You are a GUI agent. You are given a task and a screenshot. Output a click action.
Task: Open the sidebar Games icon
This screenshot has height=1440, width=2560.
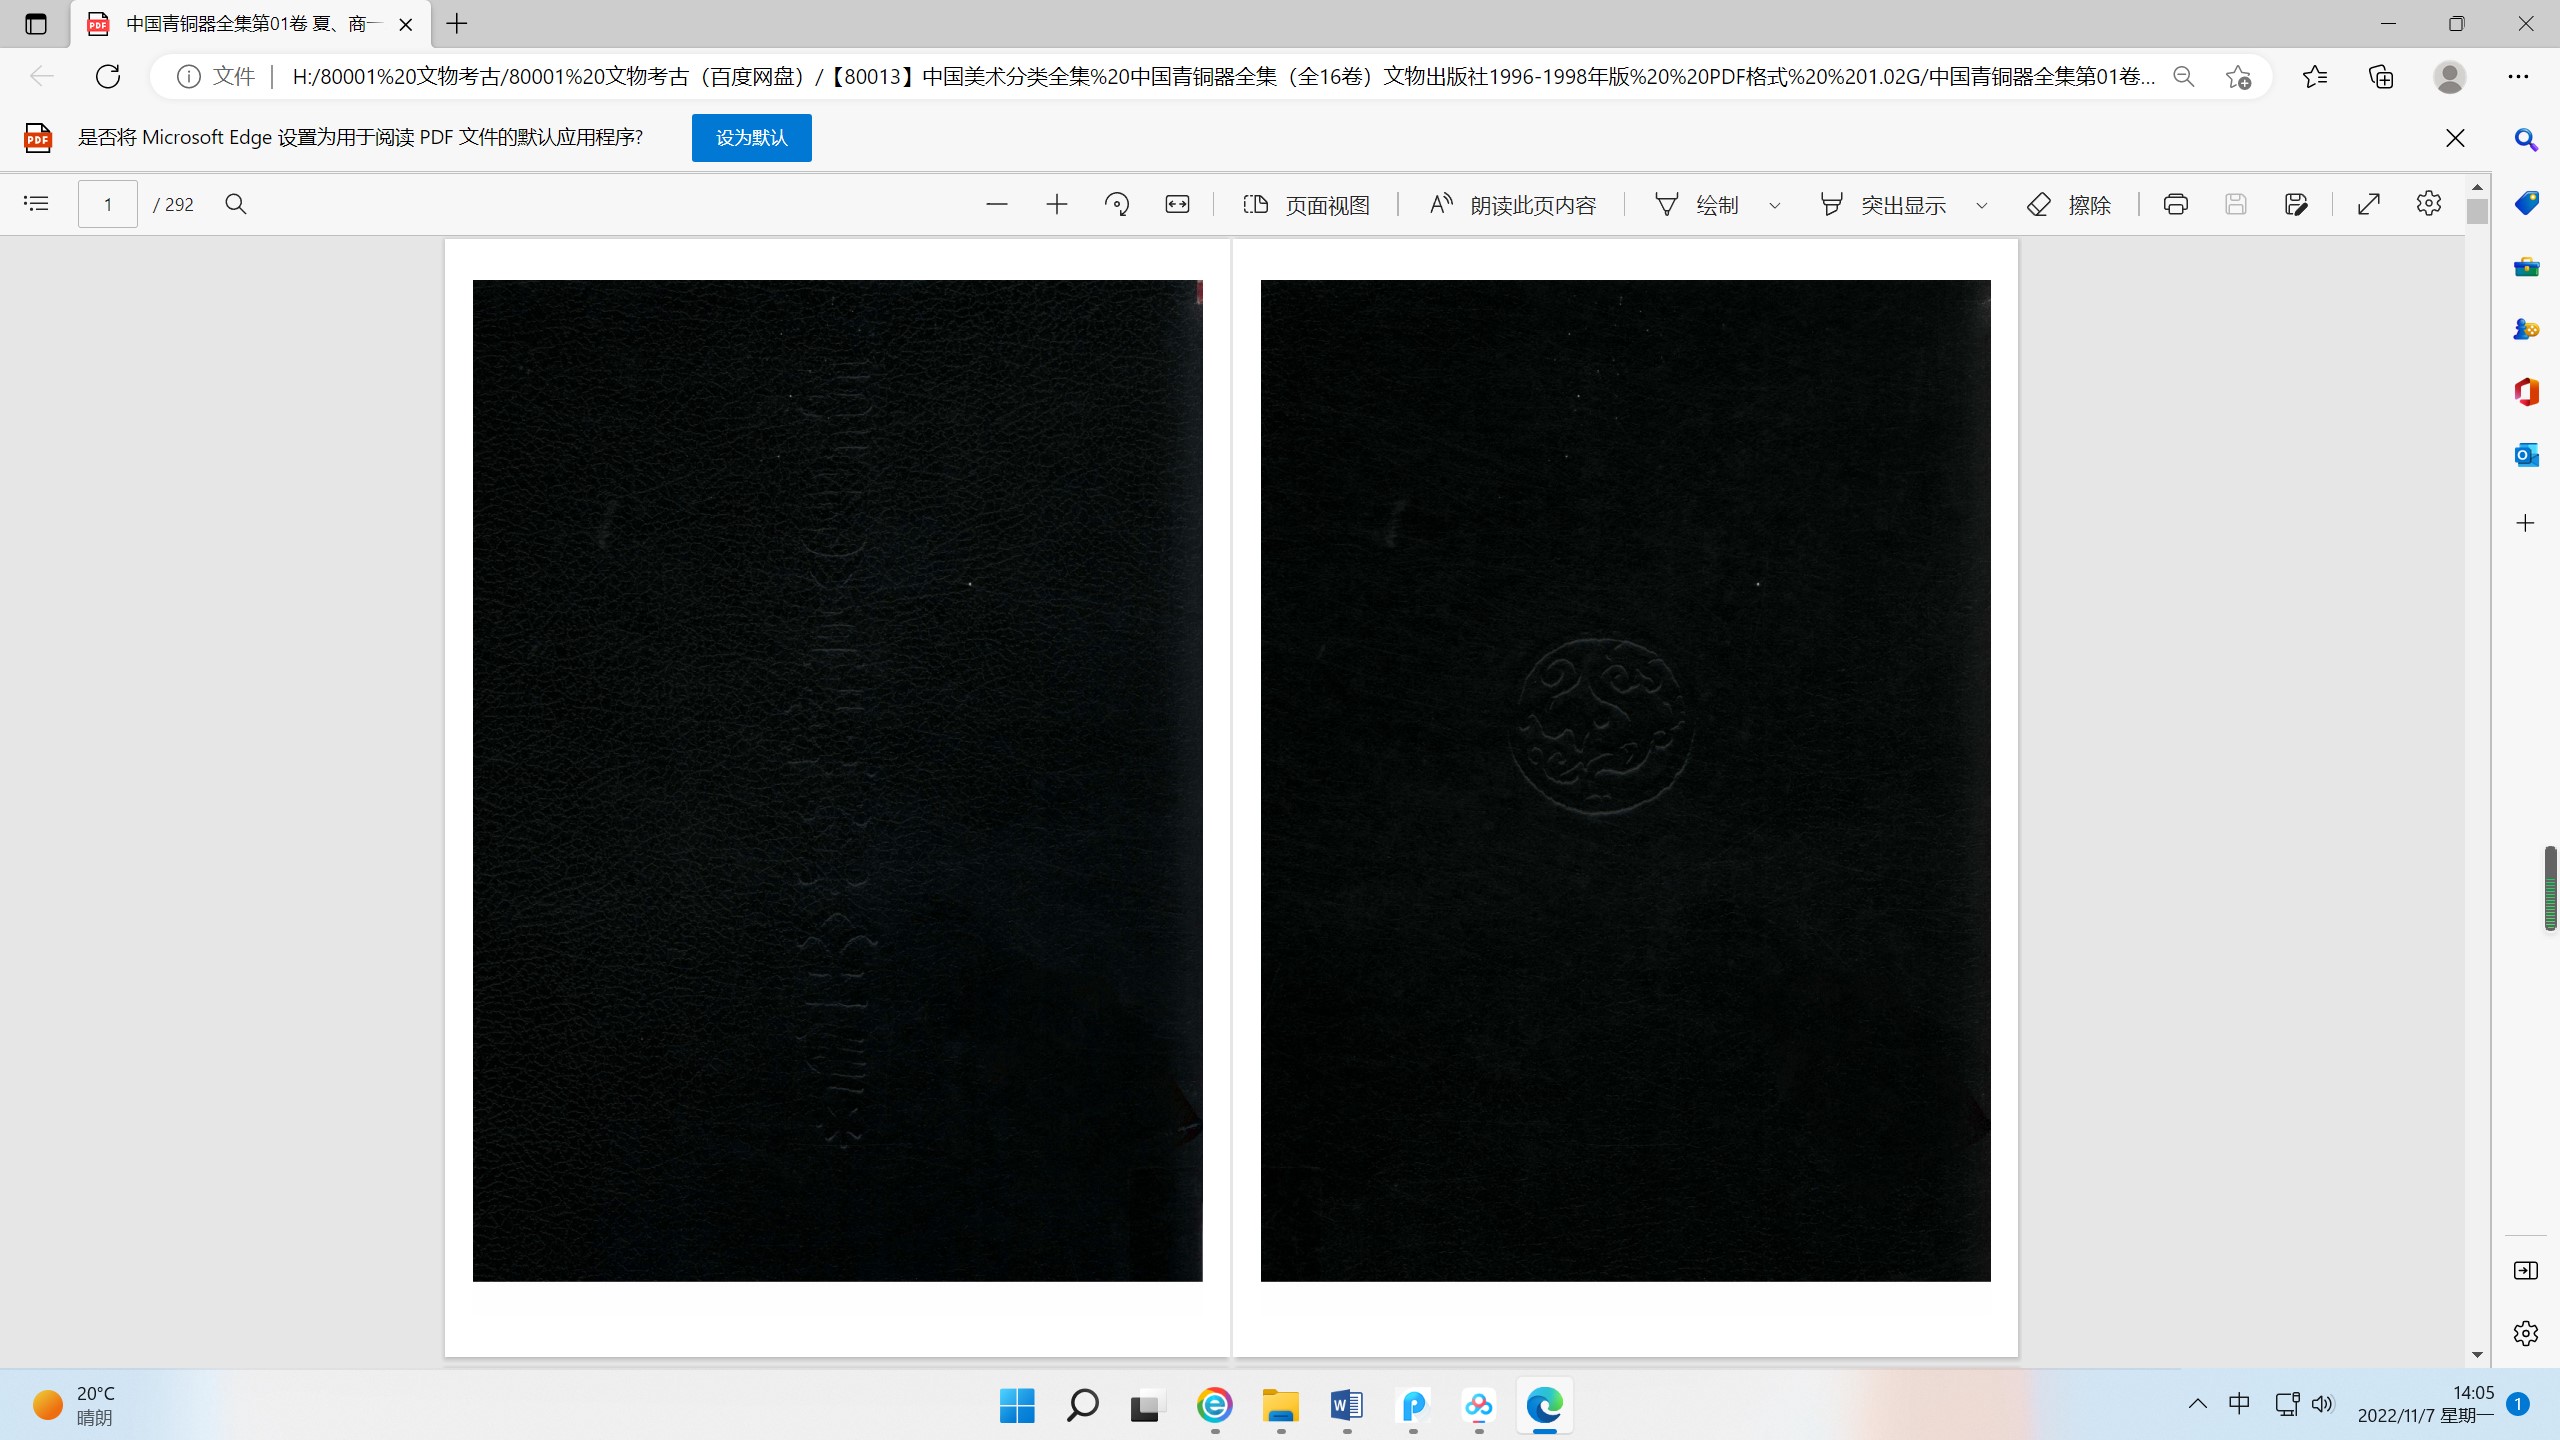[x=2526, y=329]
